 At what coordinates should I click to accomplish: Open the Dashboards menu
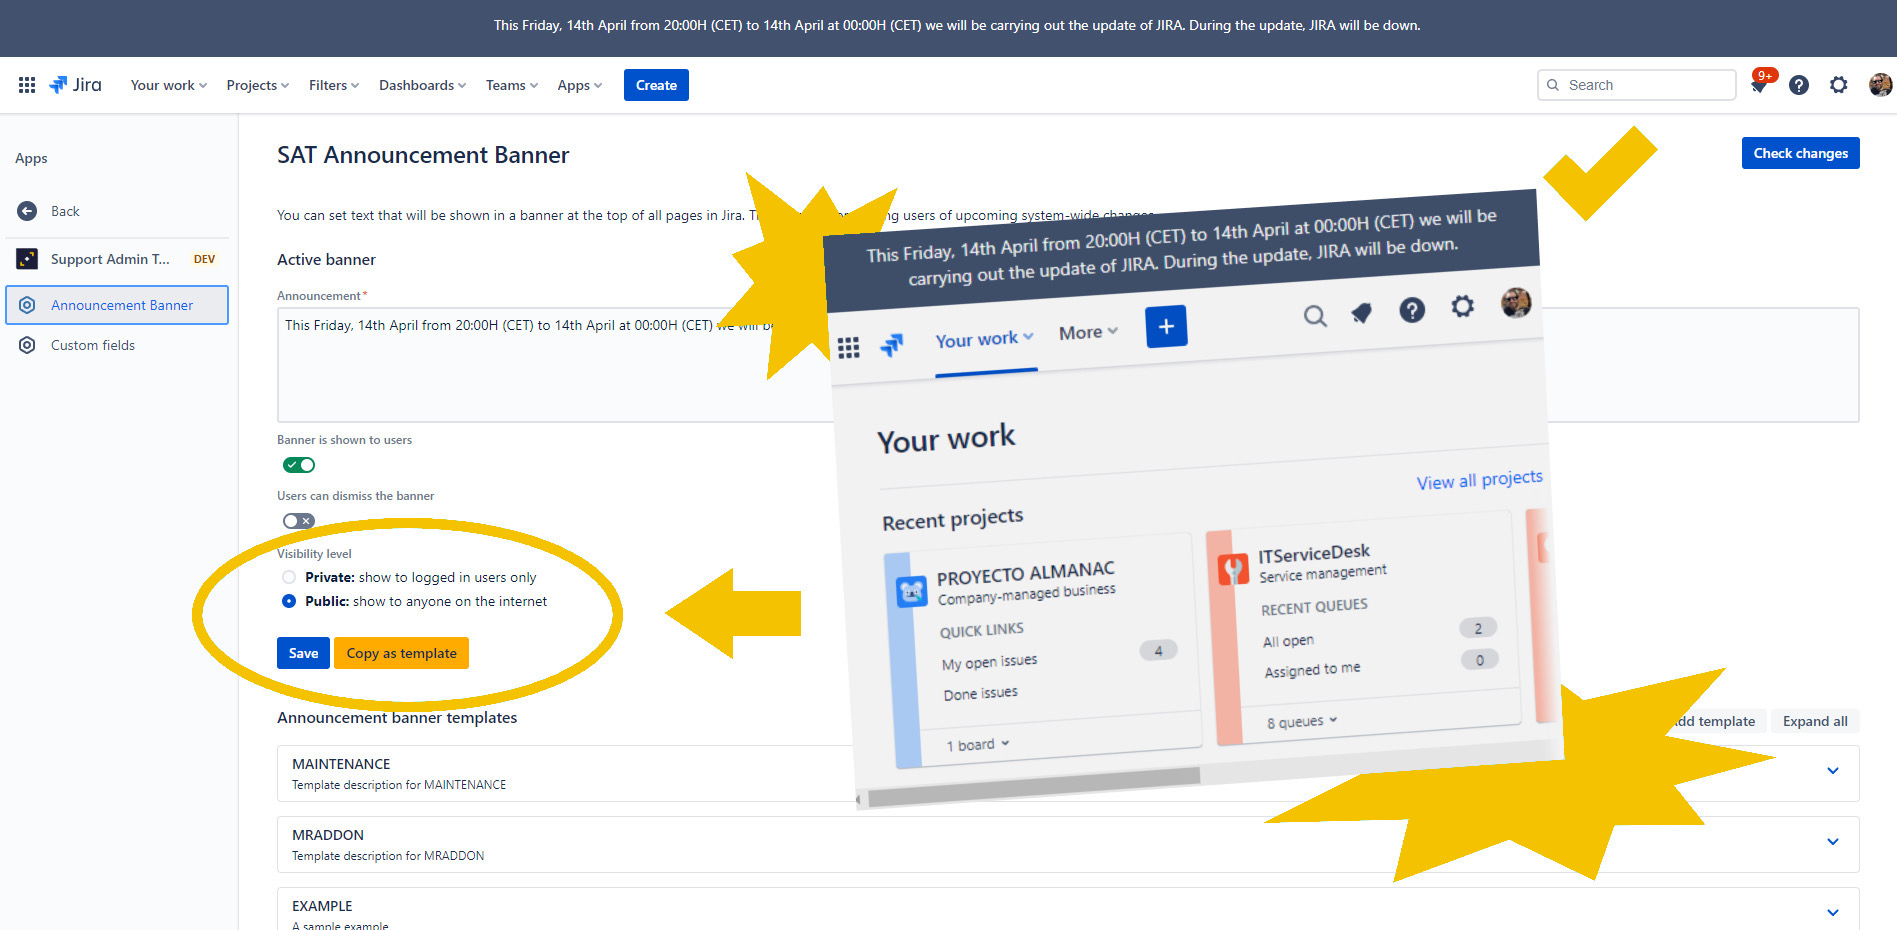click(x=422, y=85)
